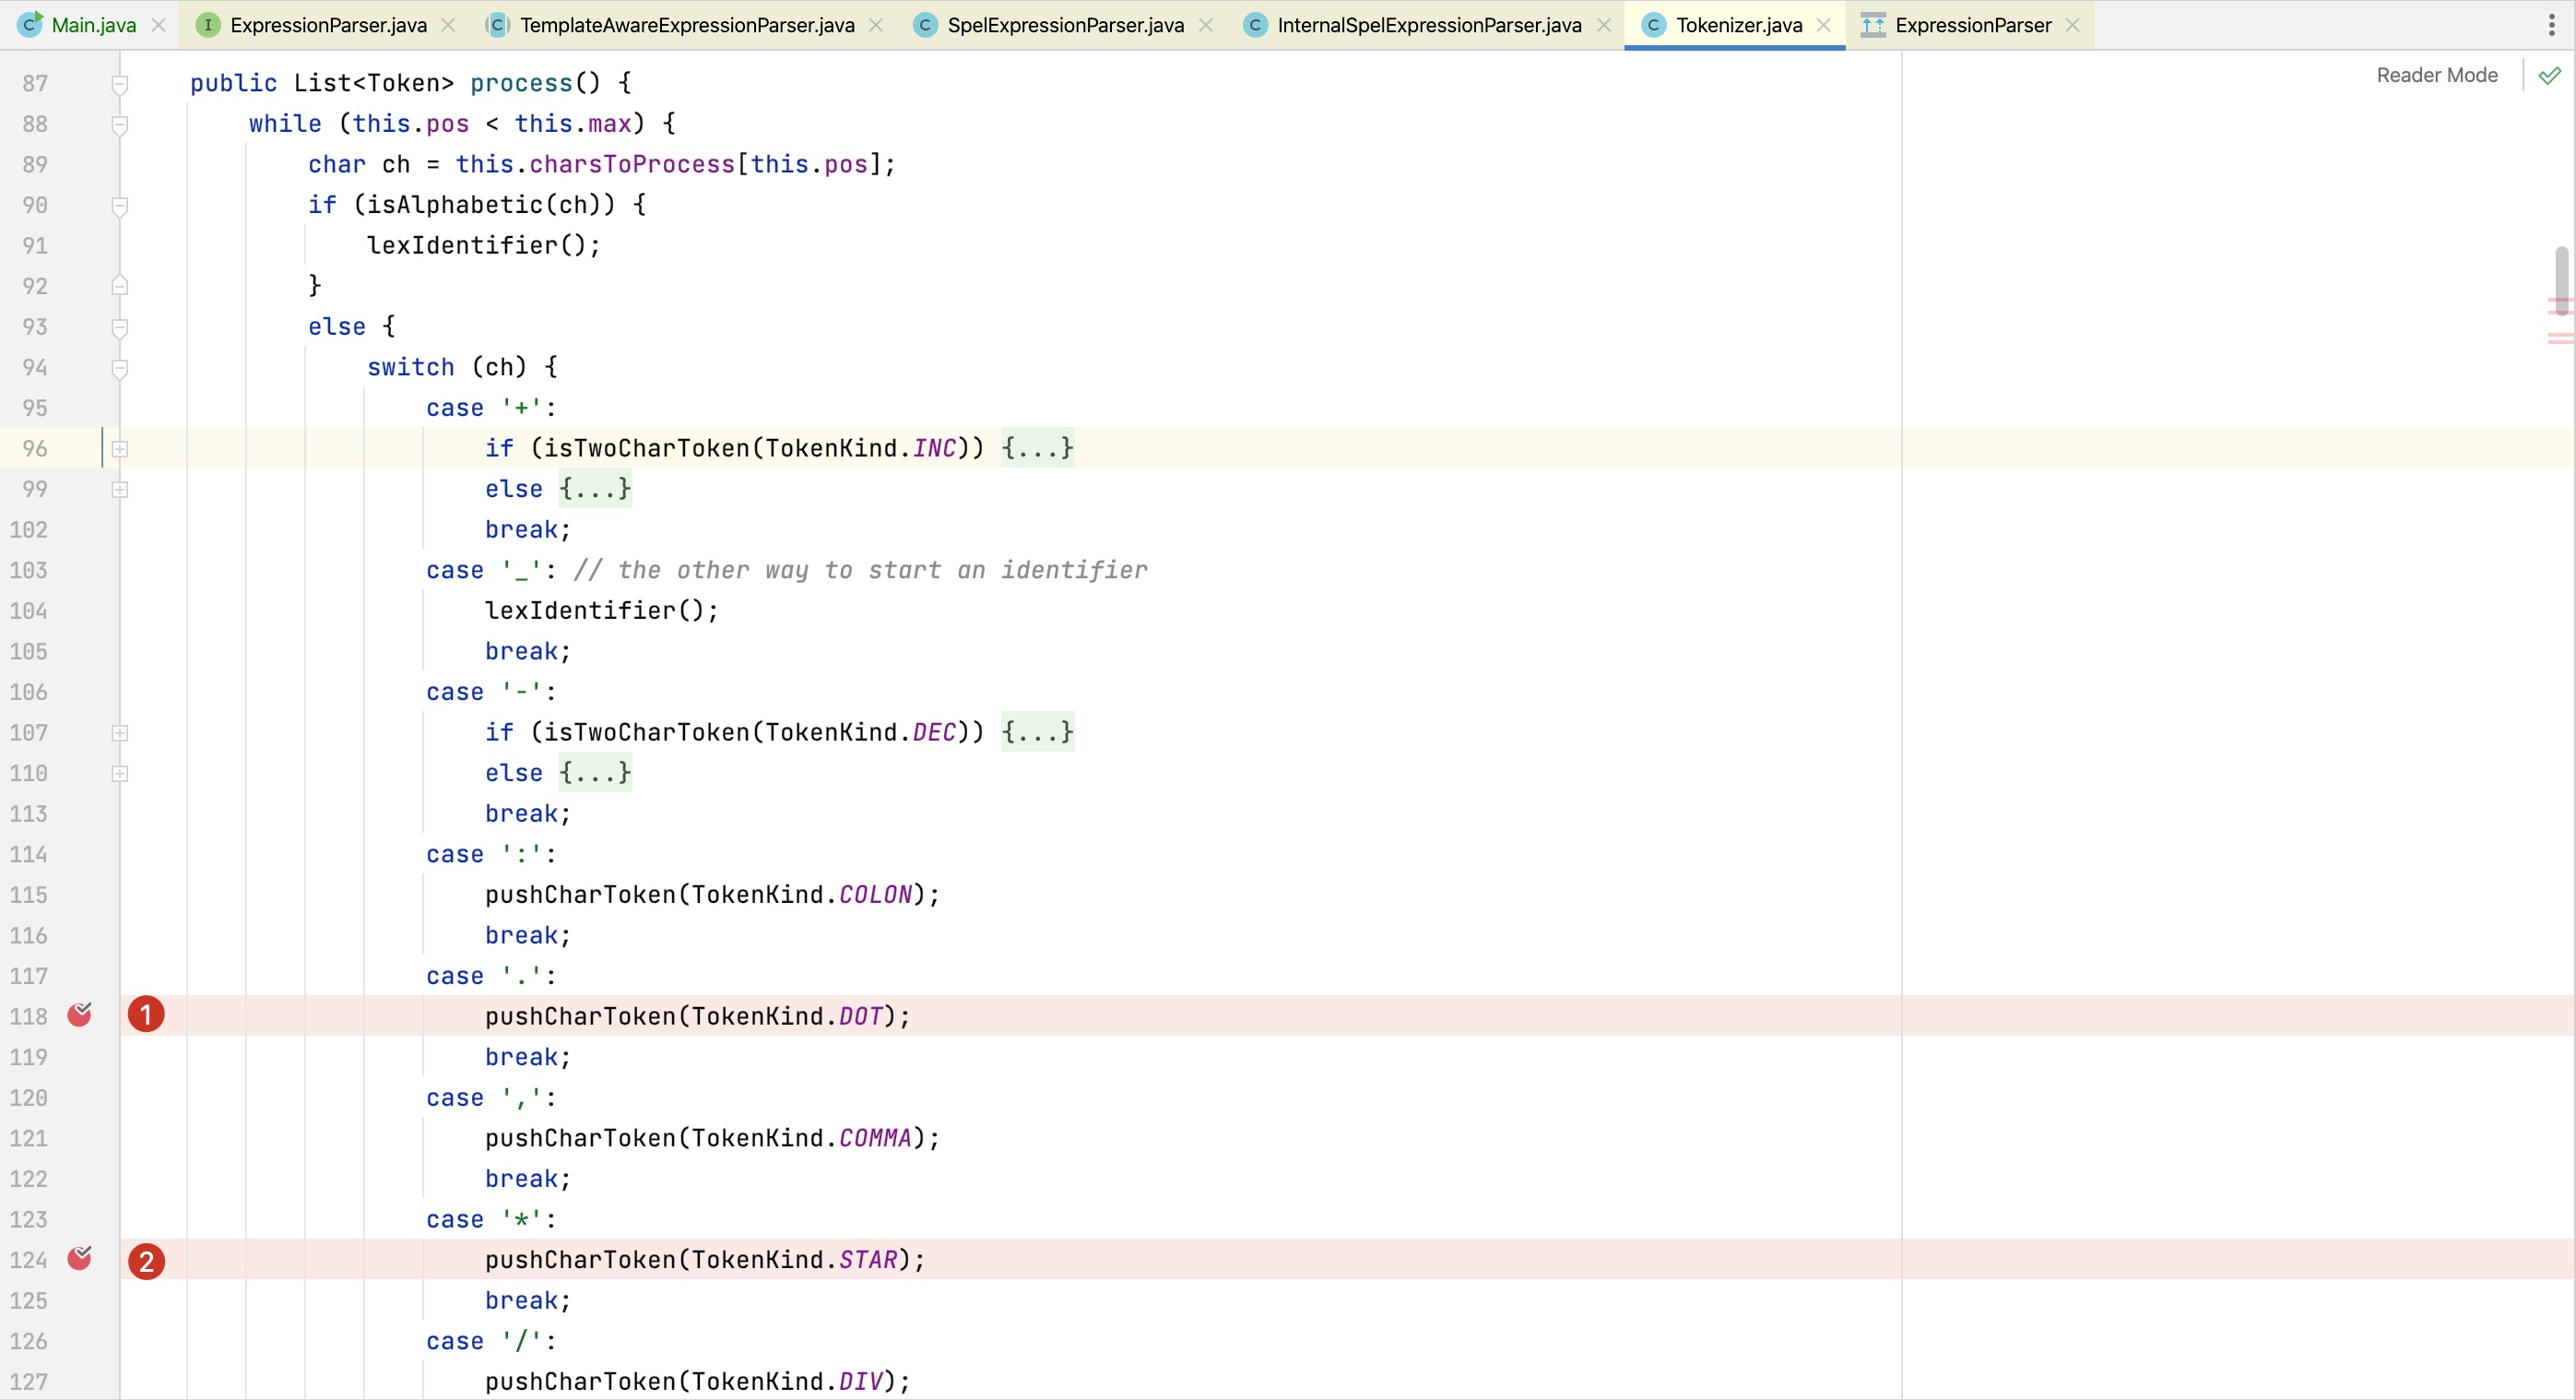Open the SpelExpressionParser.java tab
The image size is (2576, 1400).
click(x=1065, y=25)
